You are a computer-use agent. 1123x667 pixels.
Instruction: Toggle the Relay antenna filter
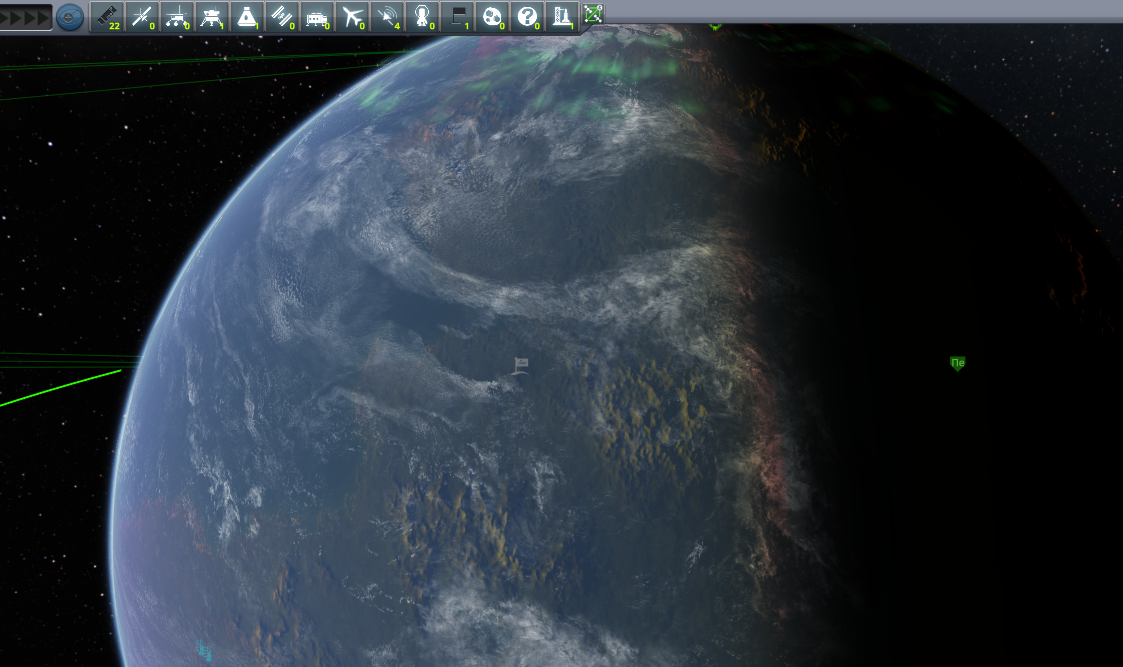(x=387, y=16)
